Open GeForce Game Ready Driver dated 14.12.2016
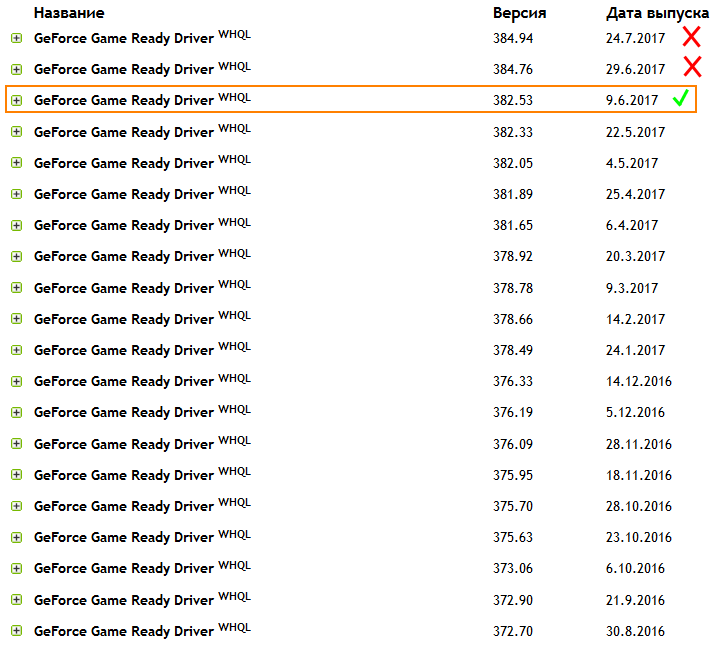The width and height of the screenshot is (723, 648). point(142,381)
